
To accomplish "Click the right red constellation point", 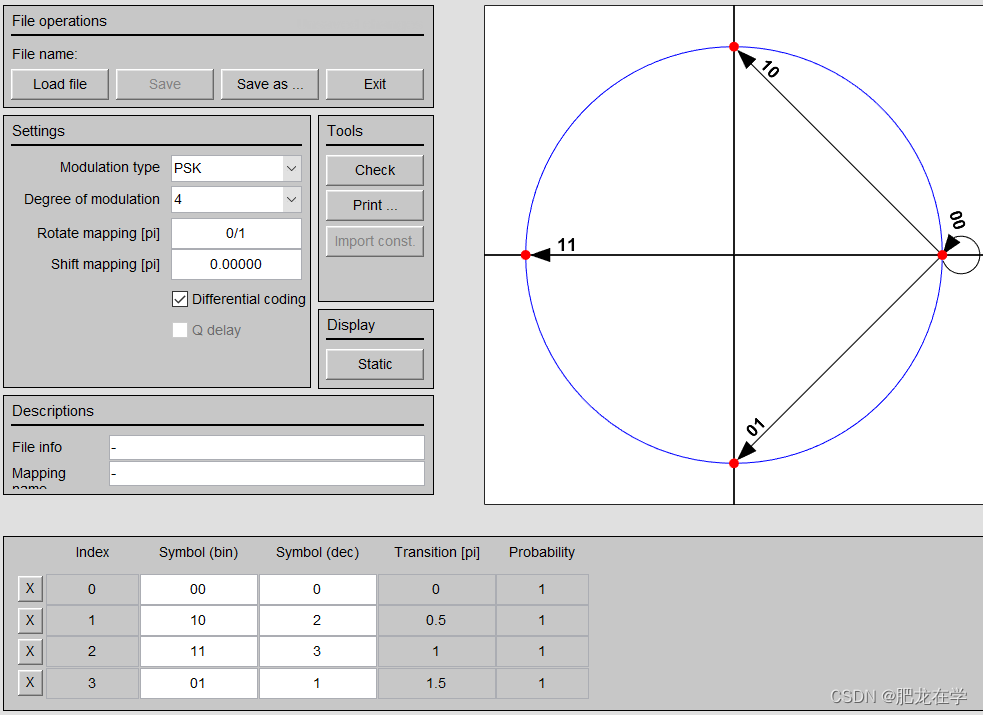I will [x=942, y=255].
